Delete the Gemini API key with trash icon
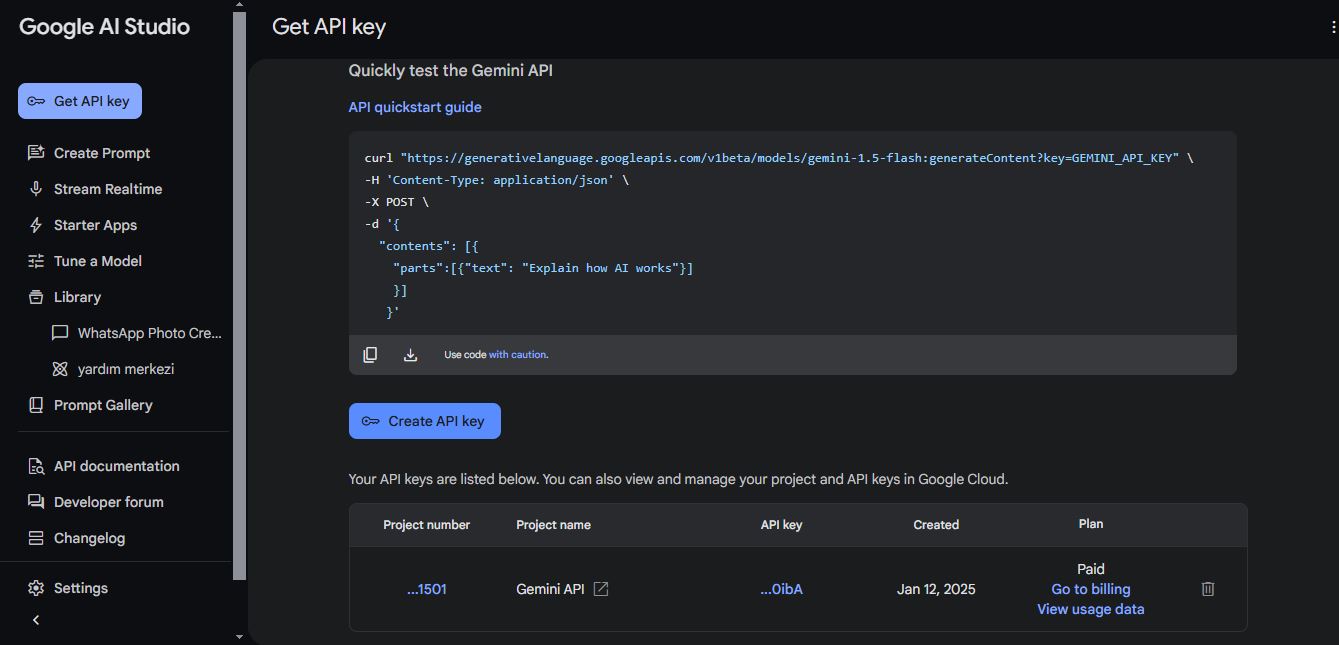Image resolution: width=1339 pixels, height=645 pixels. click(1208, 589)
